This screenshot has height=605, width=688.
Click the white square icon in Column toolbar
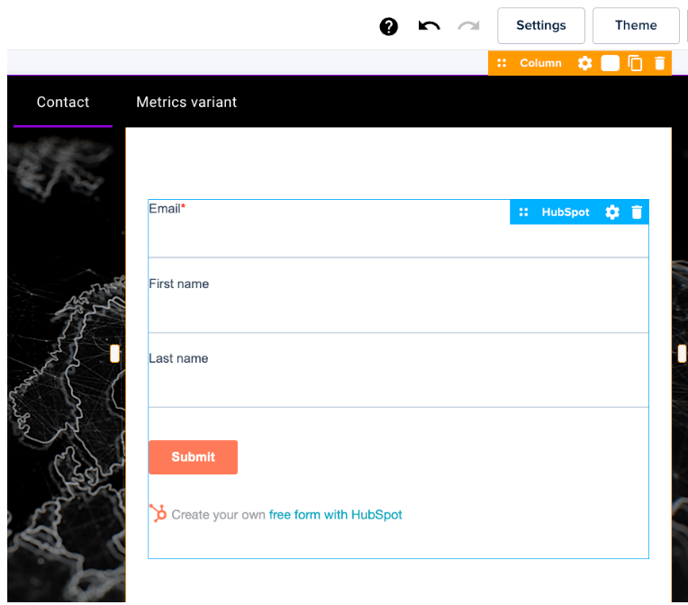[610, 63]
